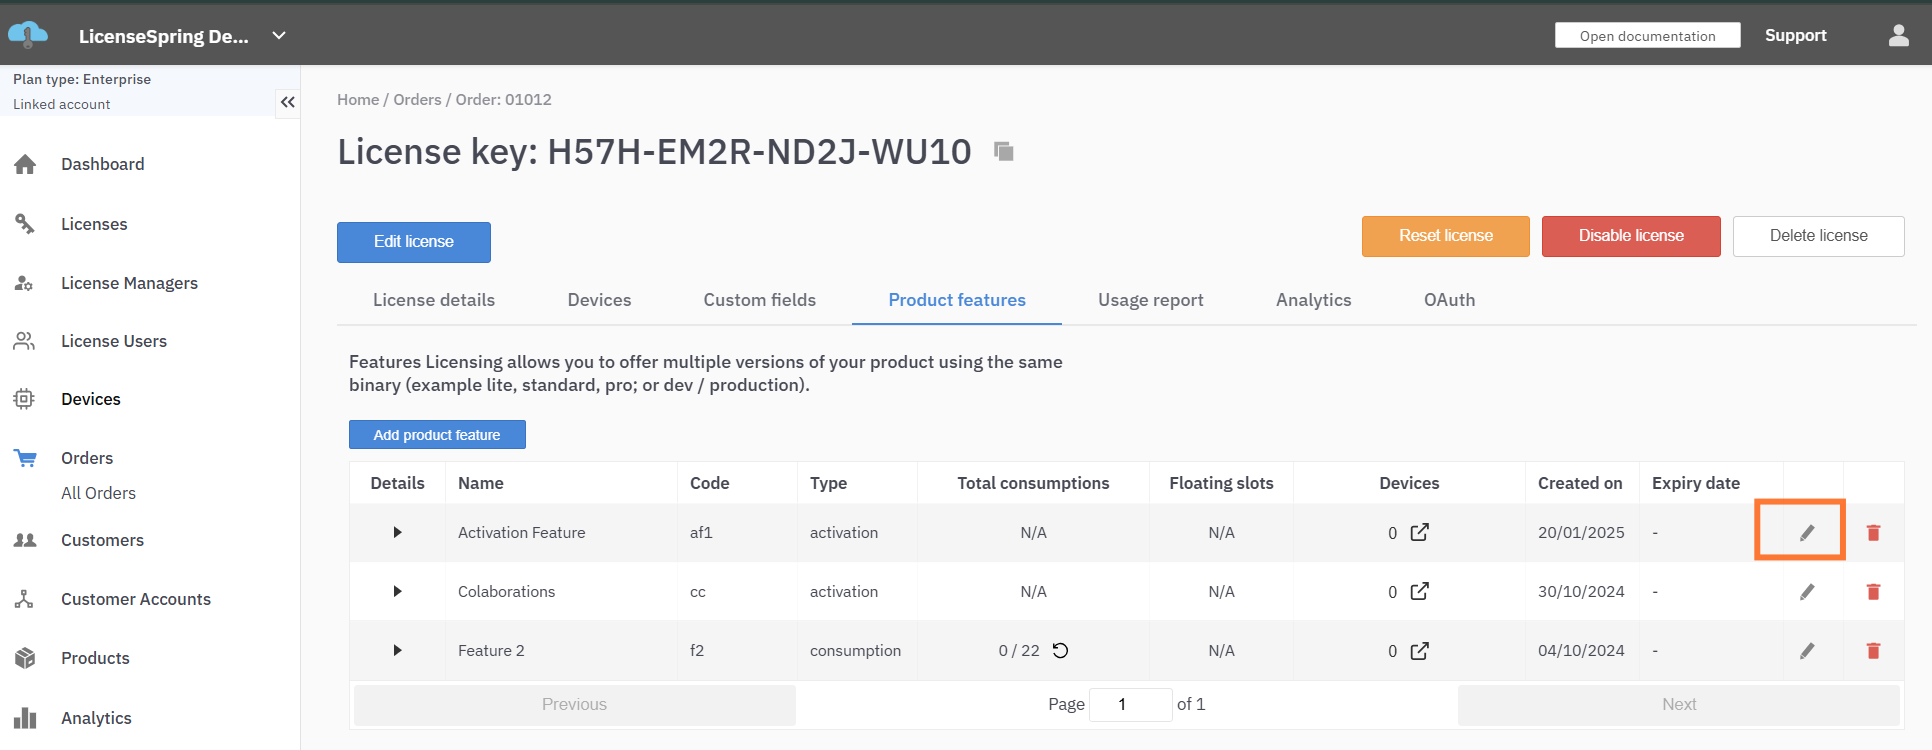
Task: Open devices link for Feature 2
Action: pos(1419,651)
